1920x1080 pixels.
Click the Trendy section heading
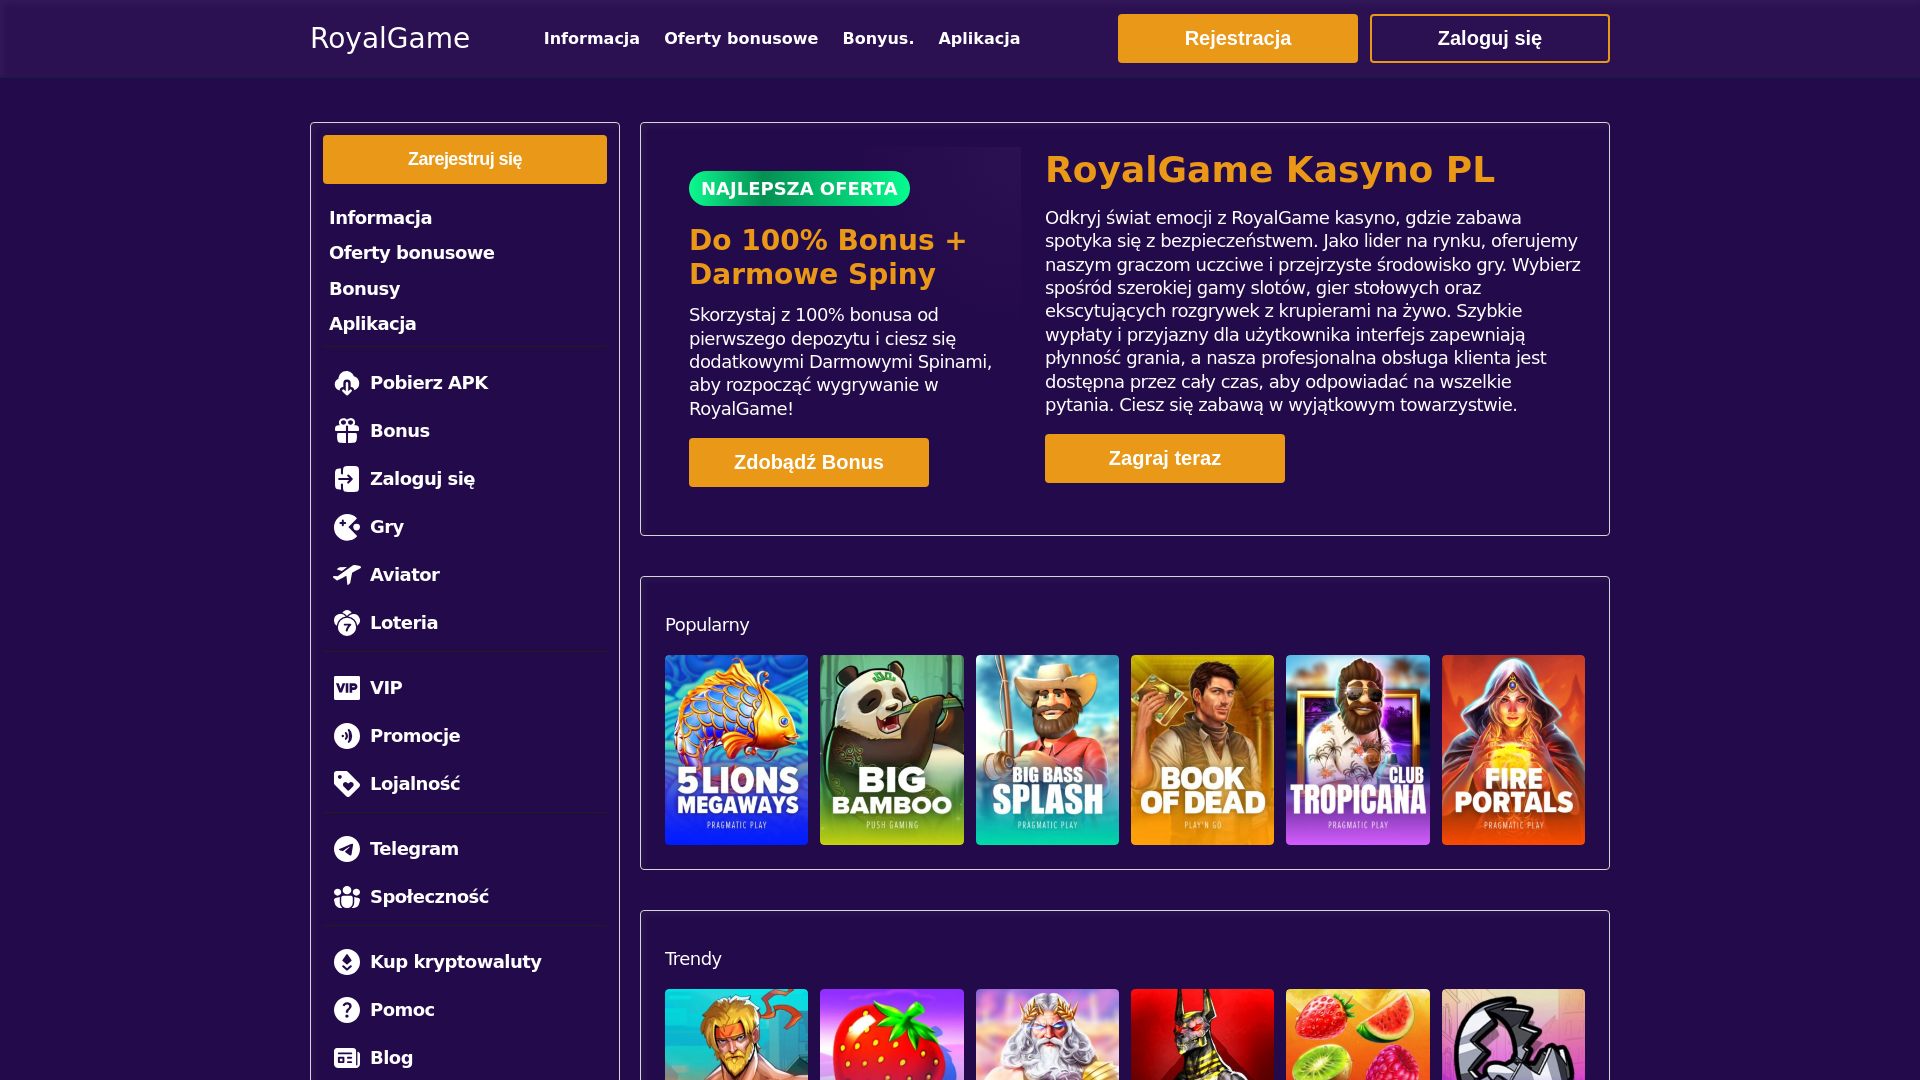coord(693,959)
